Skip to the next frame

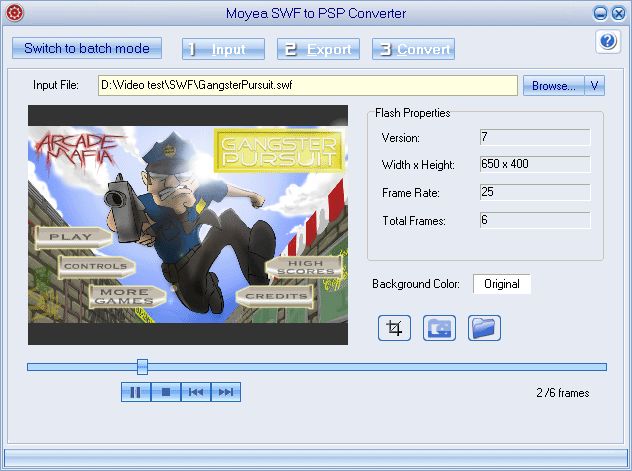[x=226, y=392]
